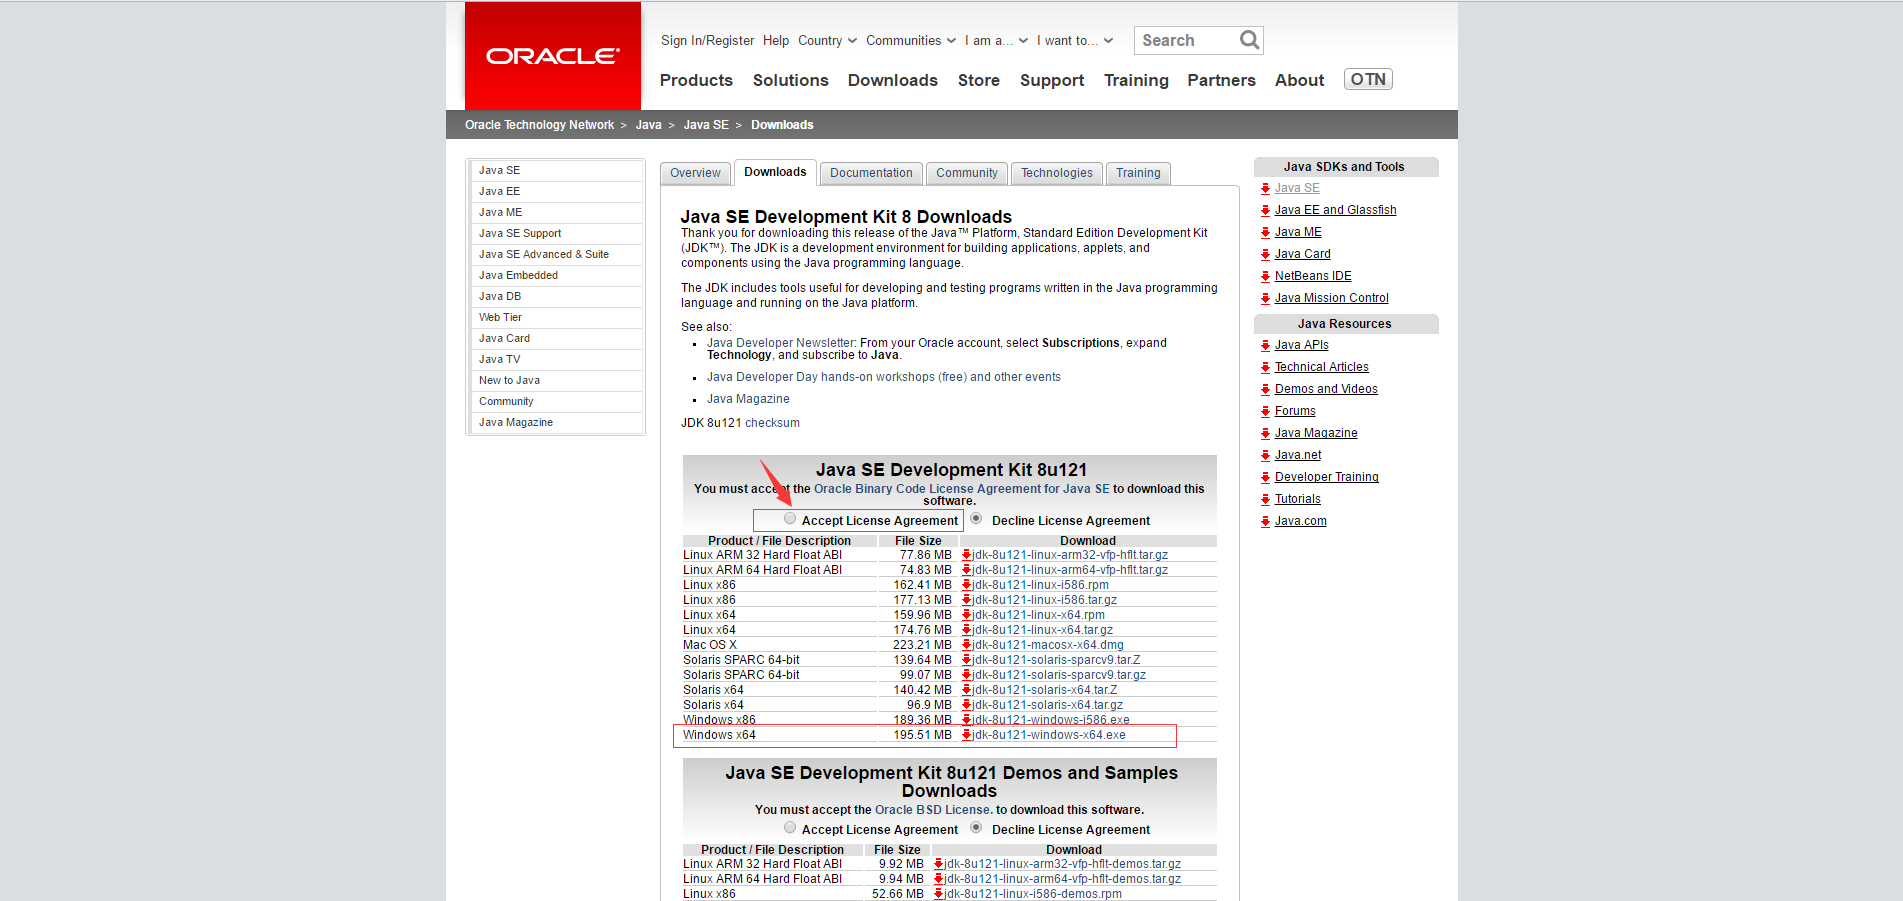This screenshot has width=1903, height=901.
Task: Open the OTN badge button
Action: (1368, 79)
